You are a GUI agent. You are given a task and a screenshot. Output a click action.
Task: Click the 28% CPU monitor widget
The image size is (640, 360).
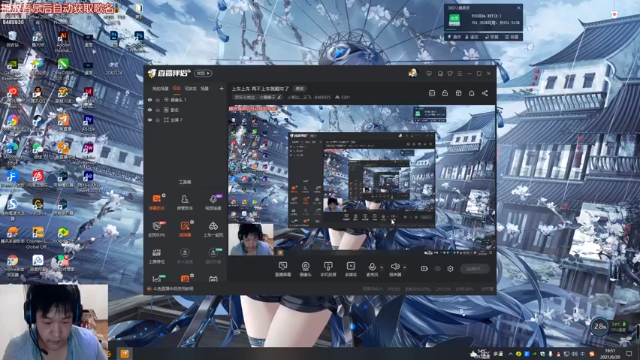[600, 326]
